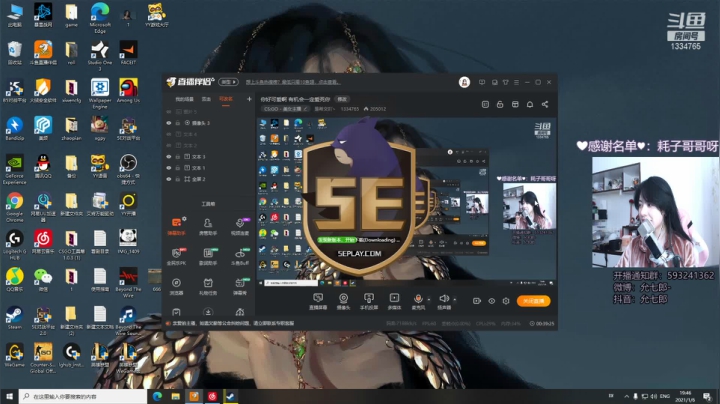Select the Steam desktop shortcut
This screenshot has width=720, height=404.
tap(14, 318)
